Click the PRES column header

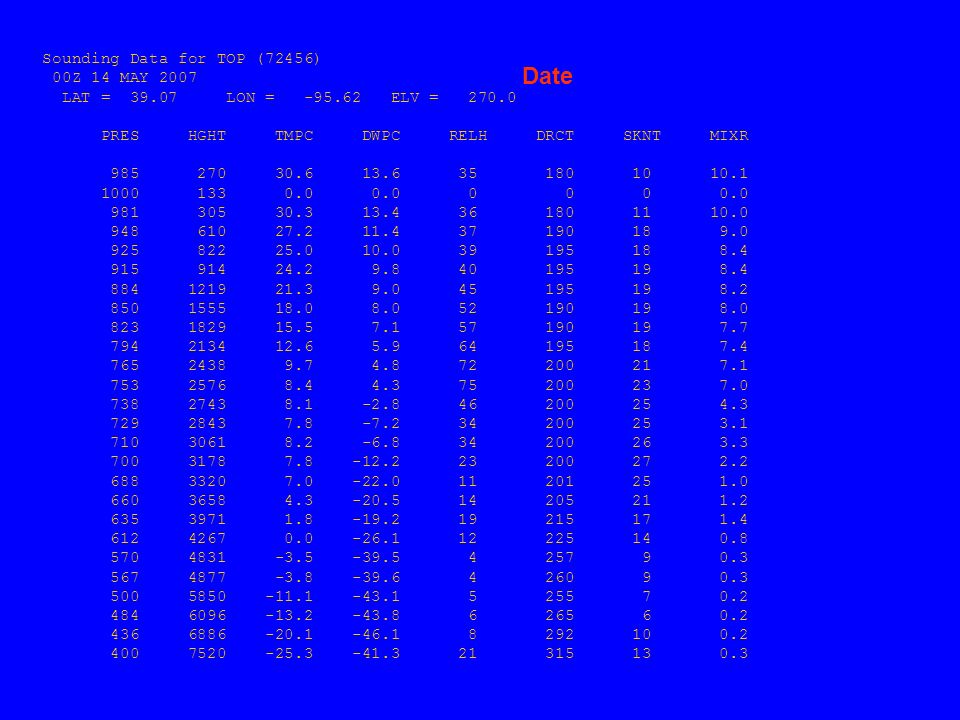pyautogui.click(x=120, y=135)
